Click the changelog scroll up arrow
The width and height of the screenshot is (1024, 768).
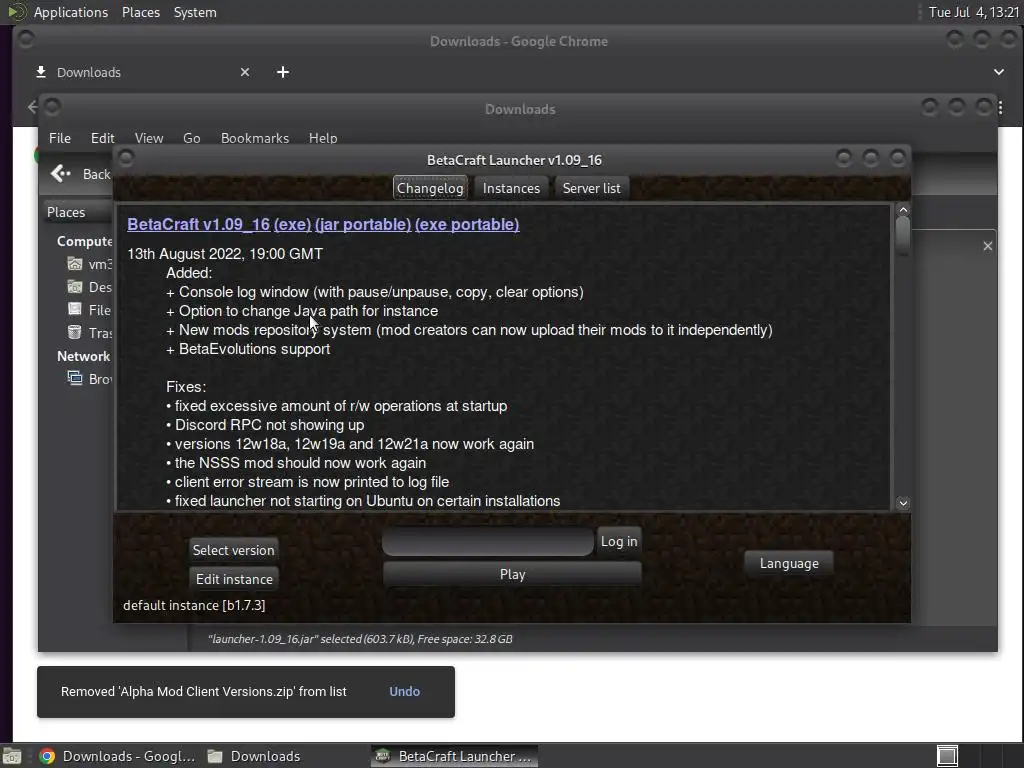[x=903, y=210]
